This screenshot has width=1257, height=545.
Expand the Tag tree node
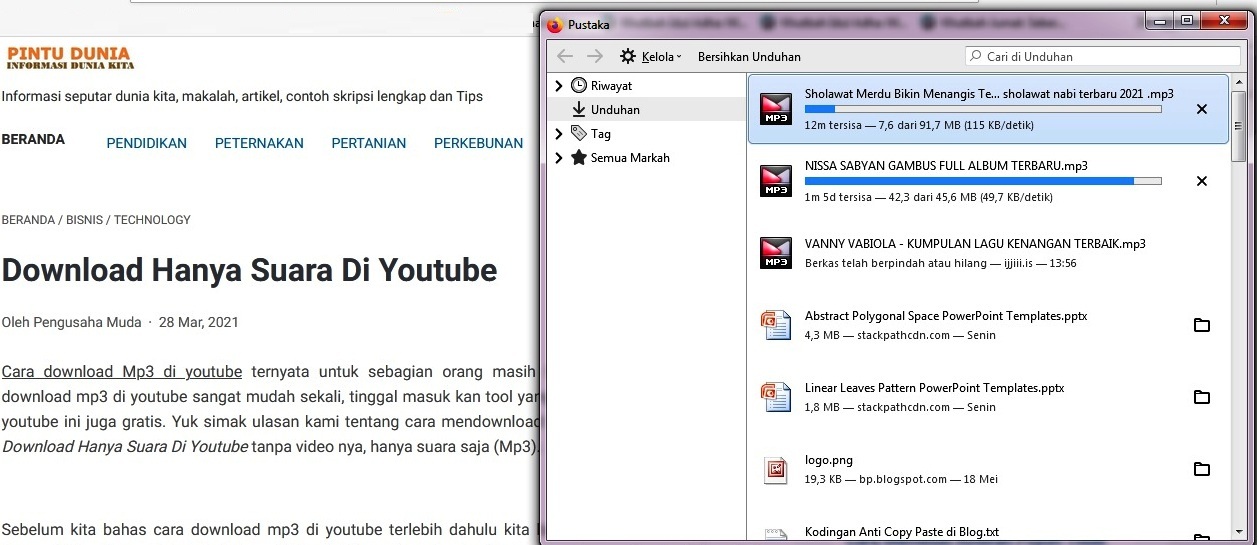(x=559, y=134)
